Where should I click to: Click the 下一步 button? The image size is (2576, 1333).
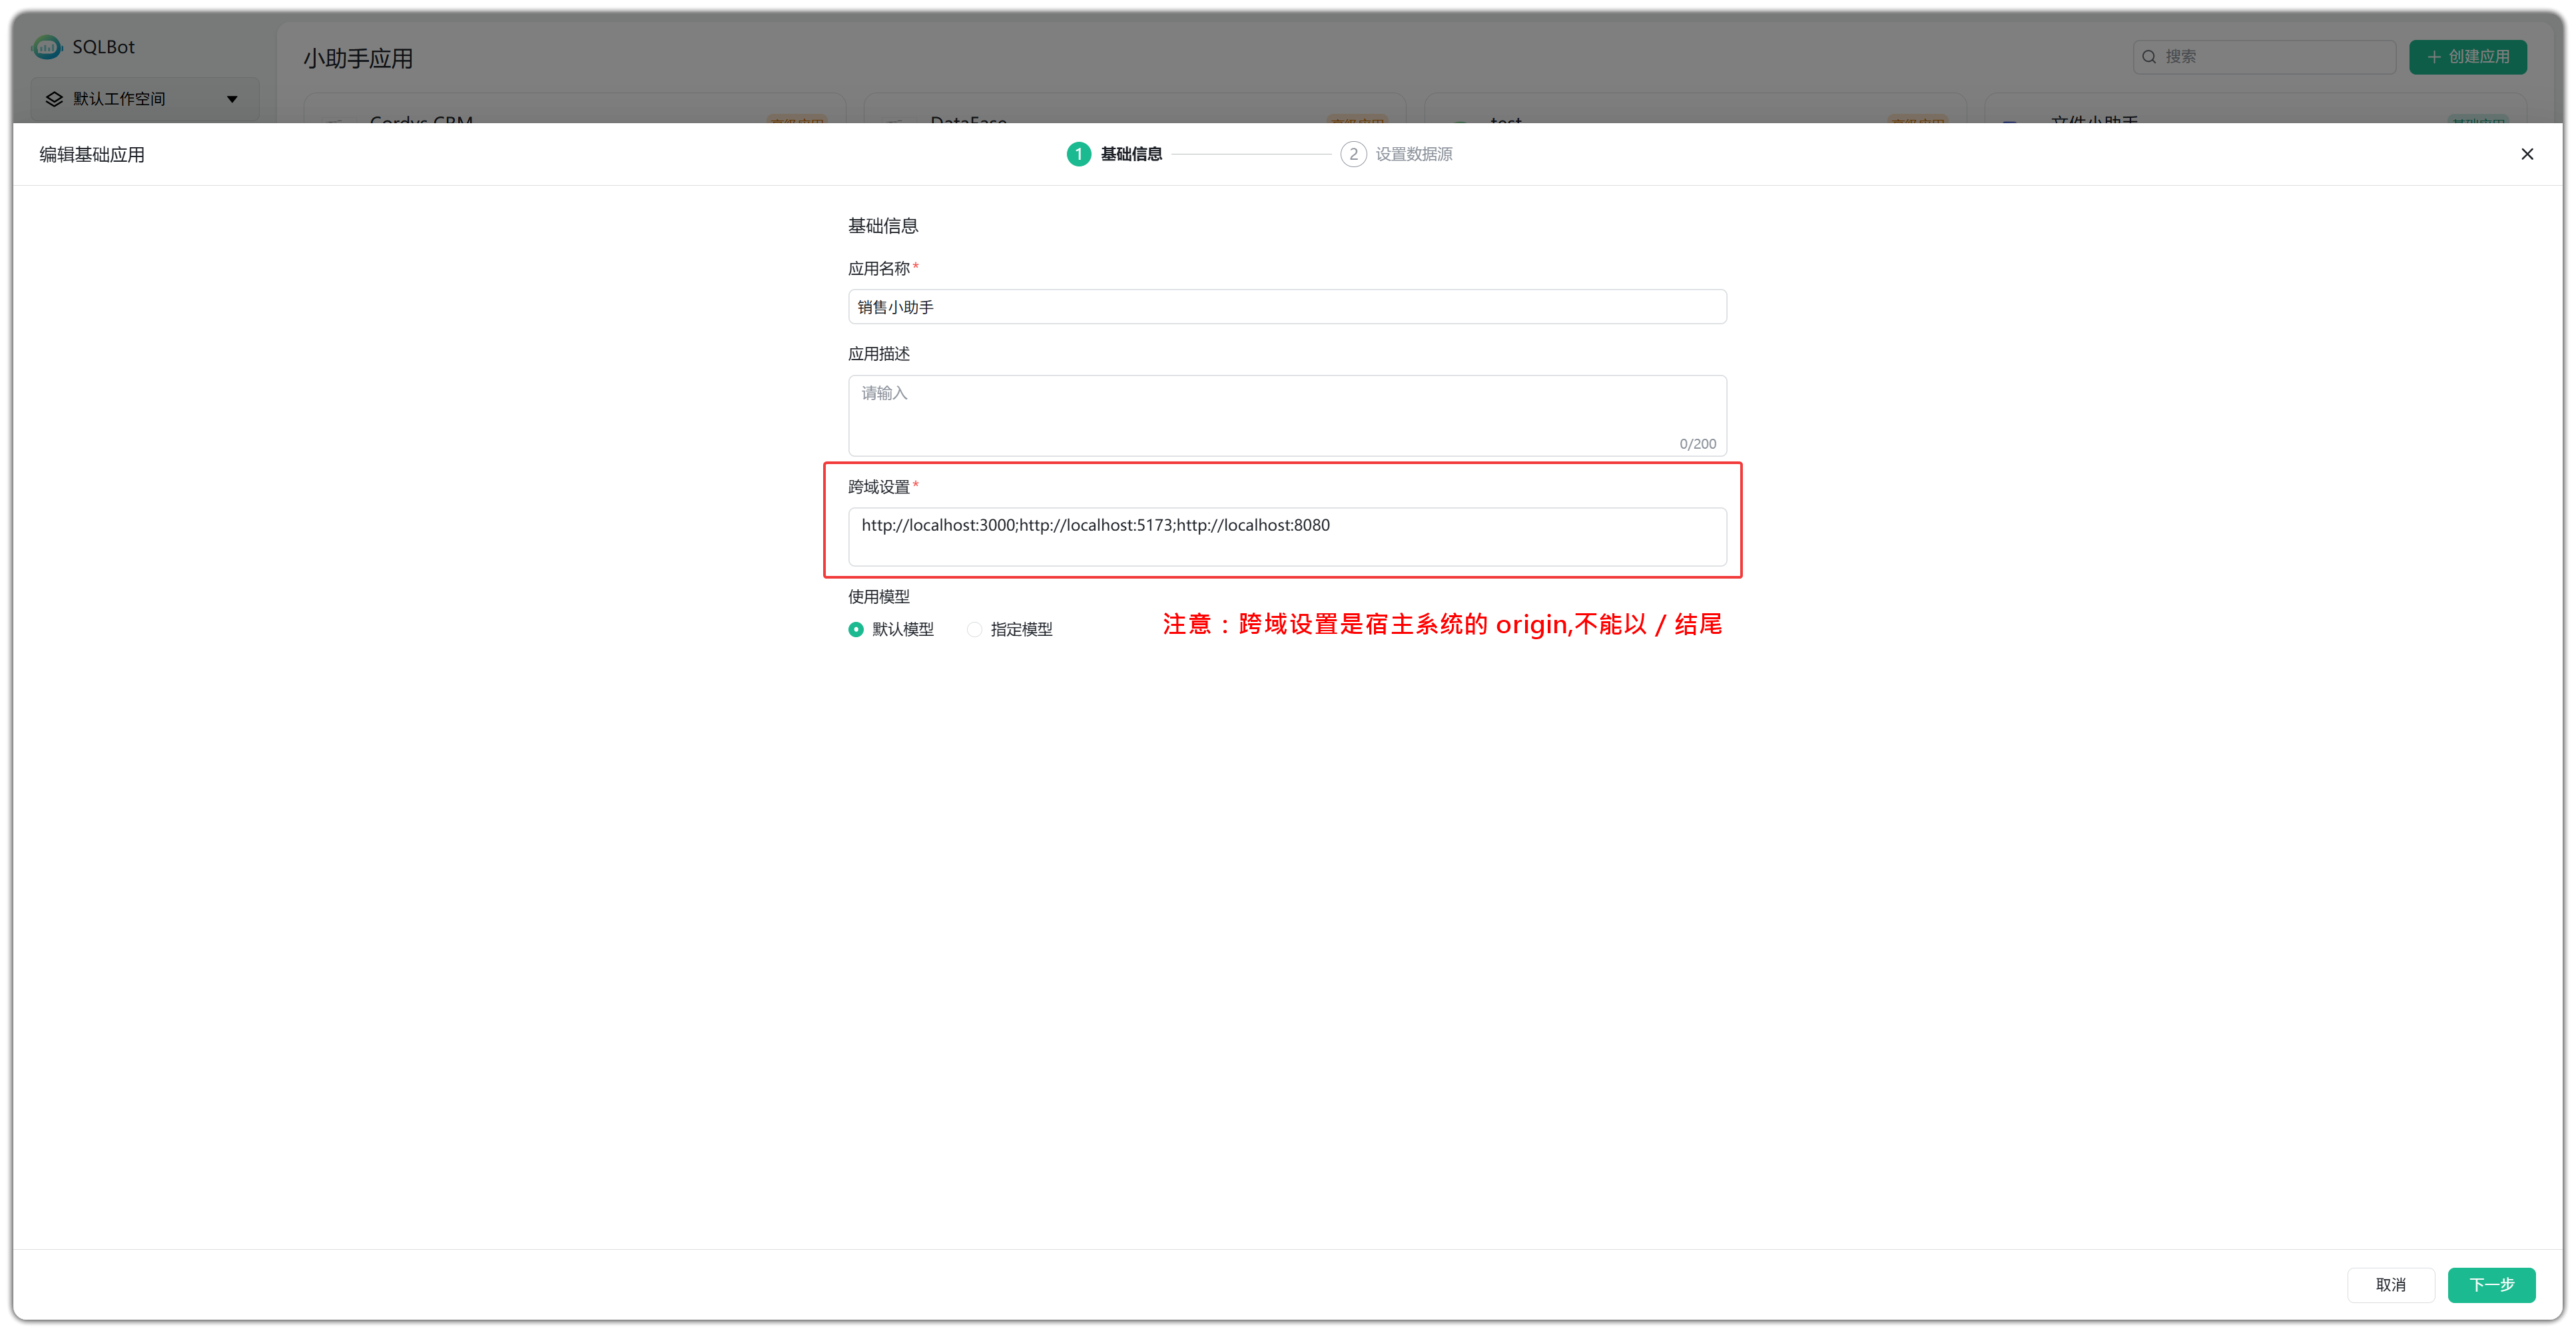2491,1285
